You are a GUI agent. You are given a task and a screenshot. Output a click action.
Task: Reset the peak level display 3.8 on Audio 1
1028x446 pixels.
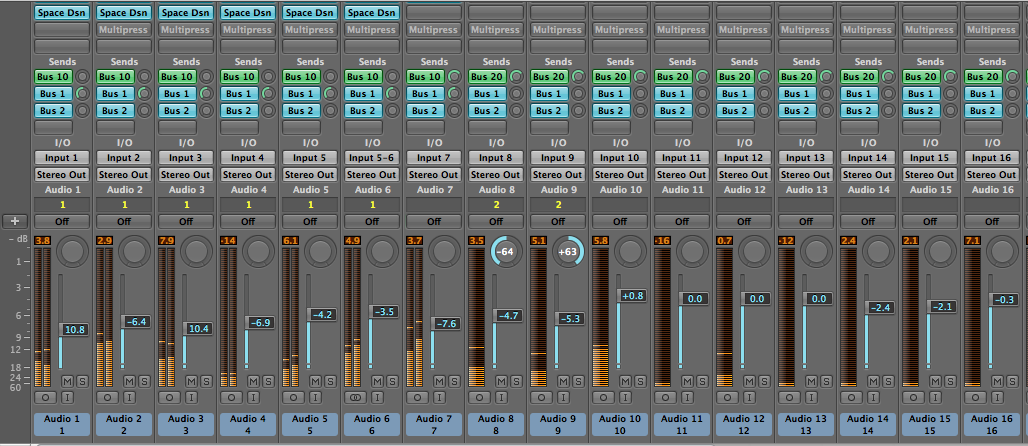[x=43, y=241]
